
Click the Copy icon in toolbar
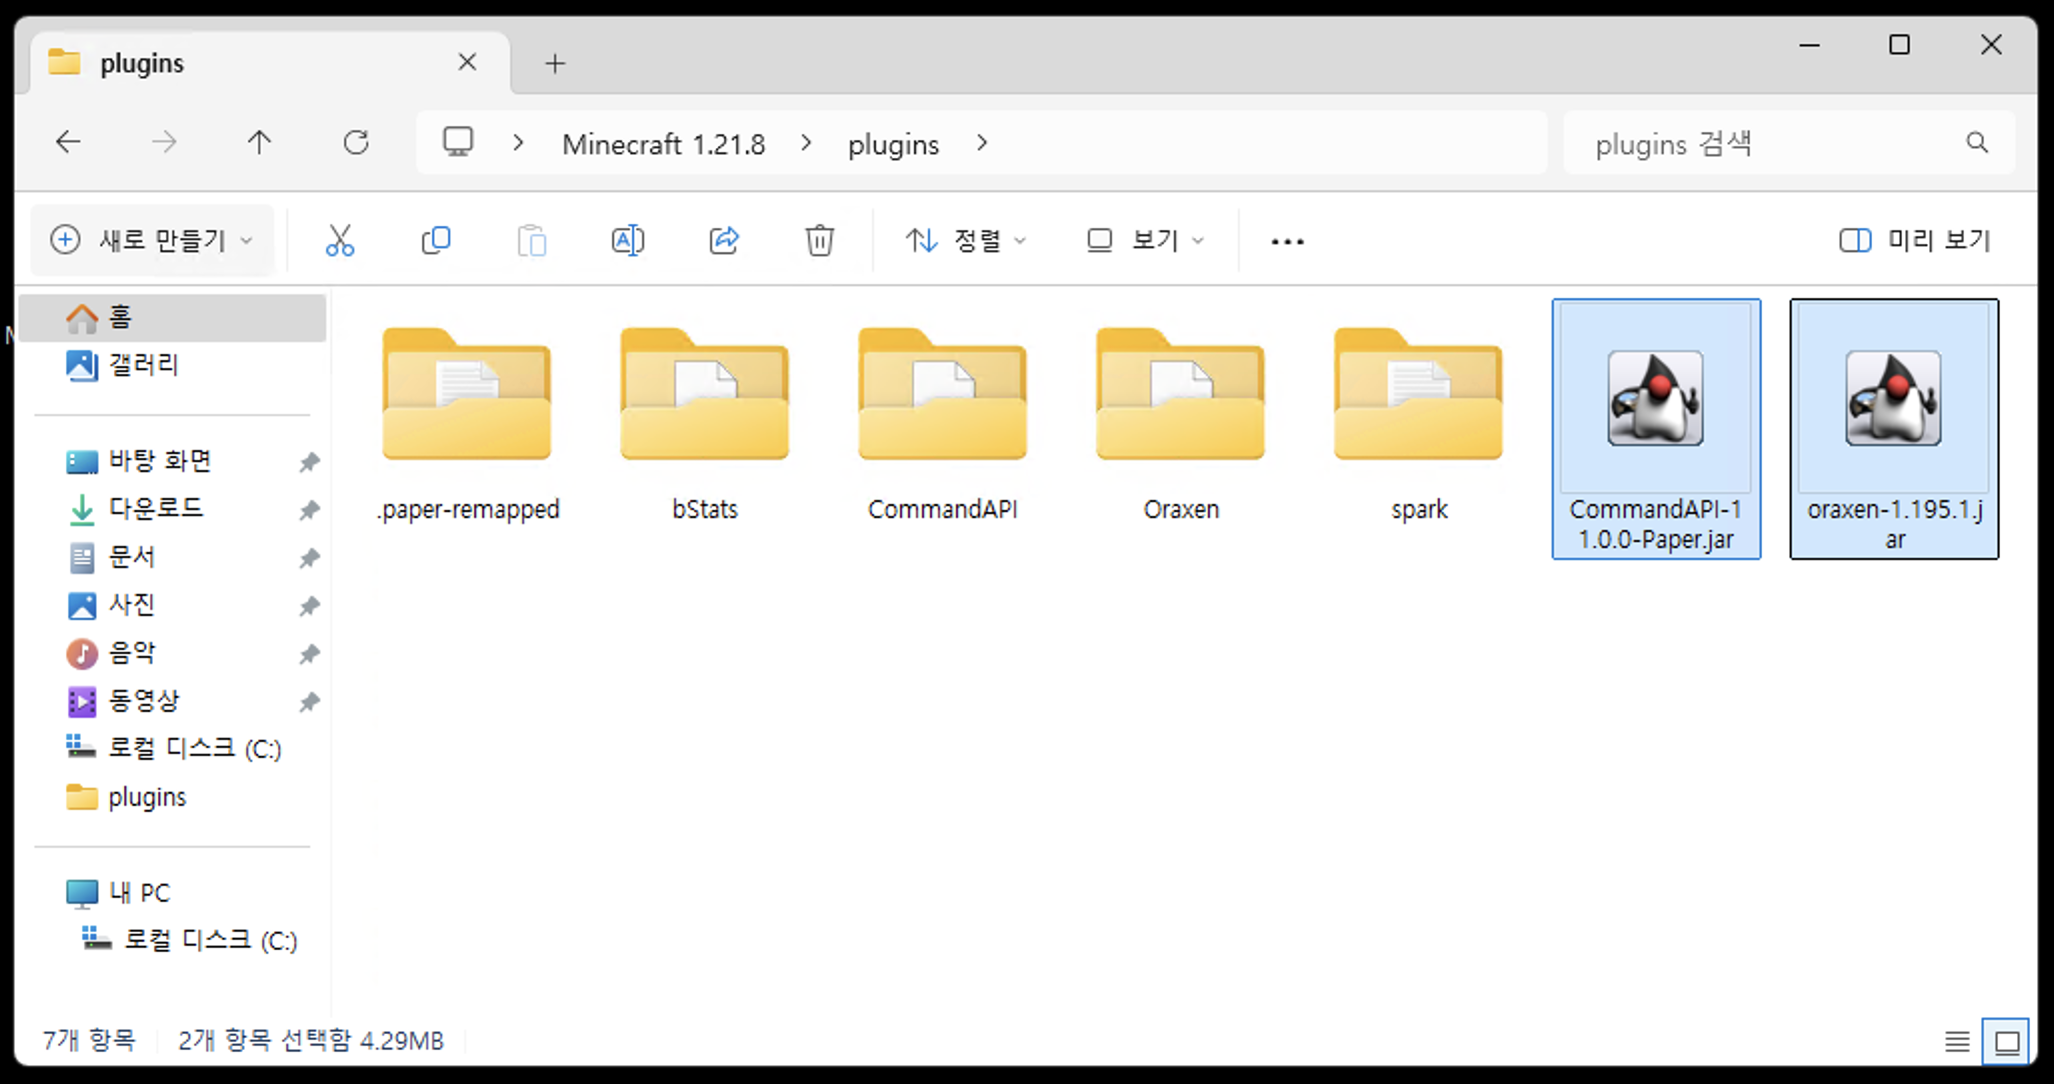(436, 241)
